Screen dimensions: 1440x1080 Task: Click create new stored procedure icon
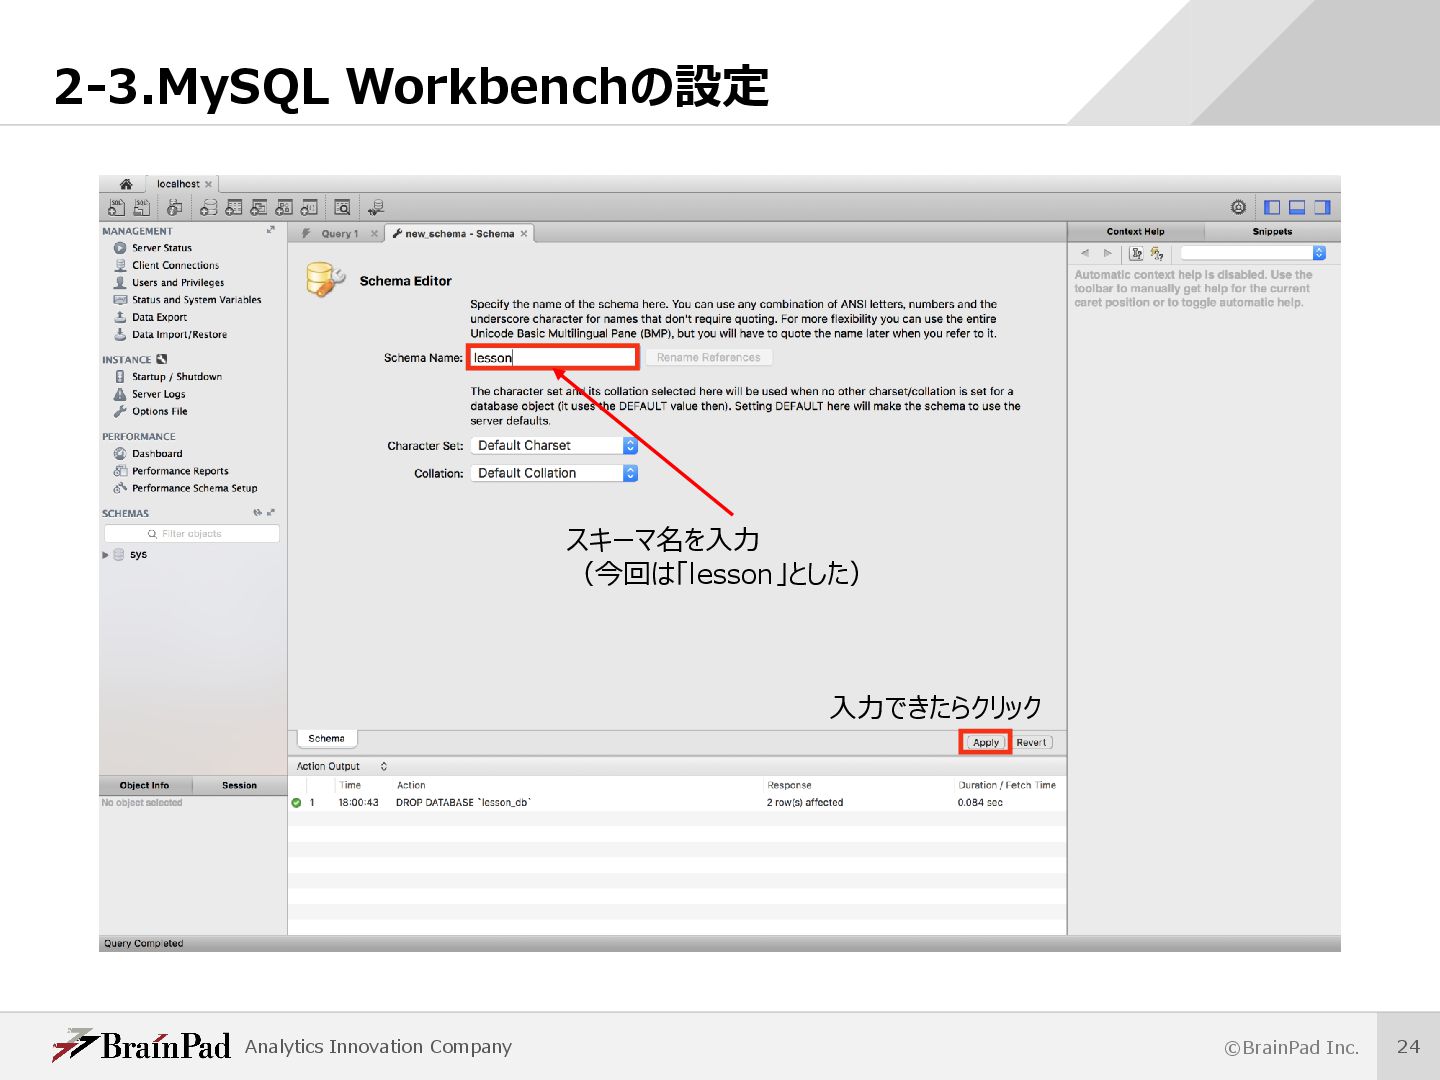point(284,207)
